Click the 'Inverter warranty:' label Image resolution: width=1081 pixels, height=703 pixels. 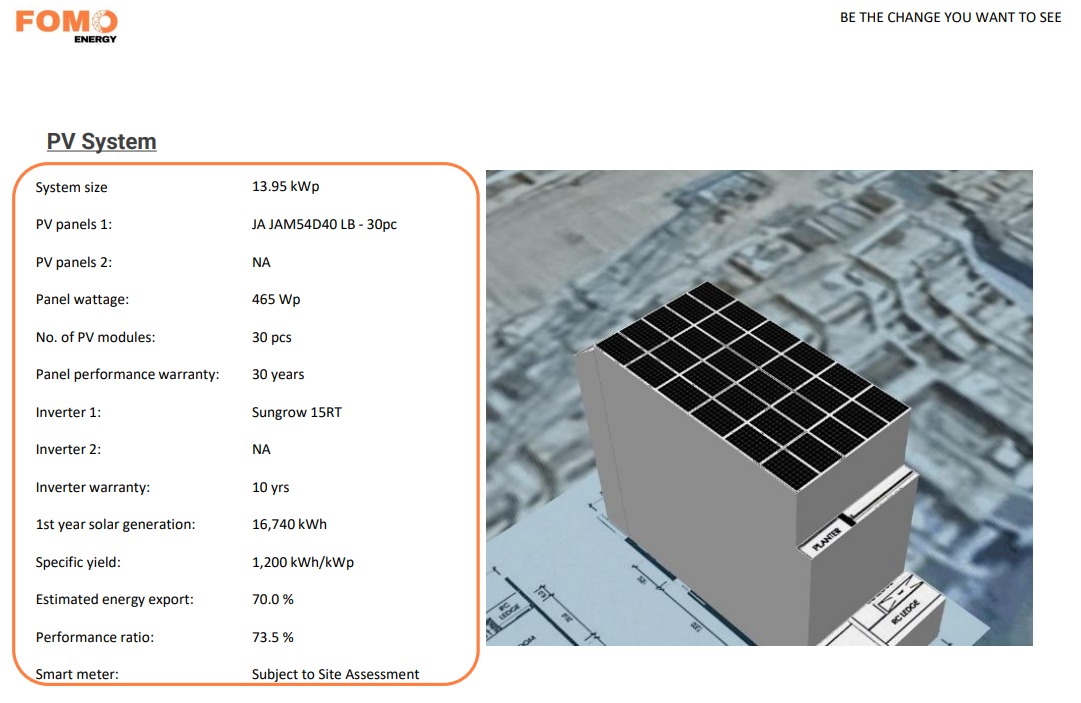(x=92, y=488)
